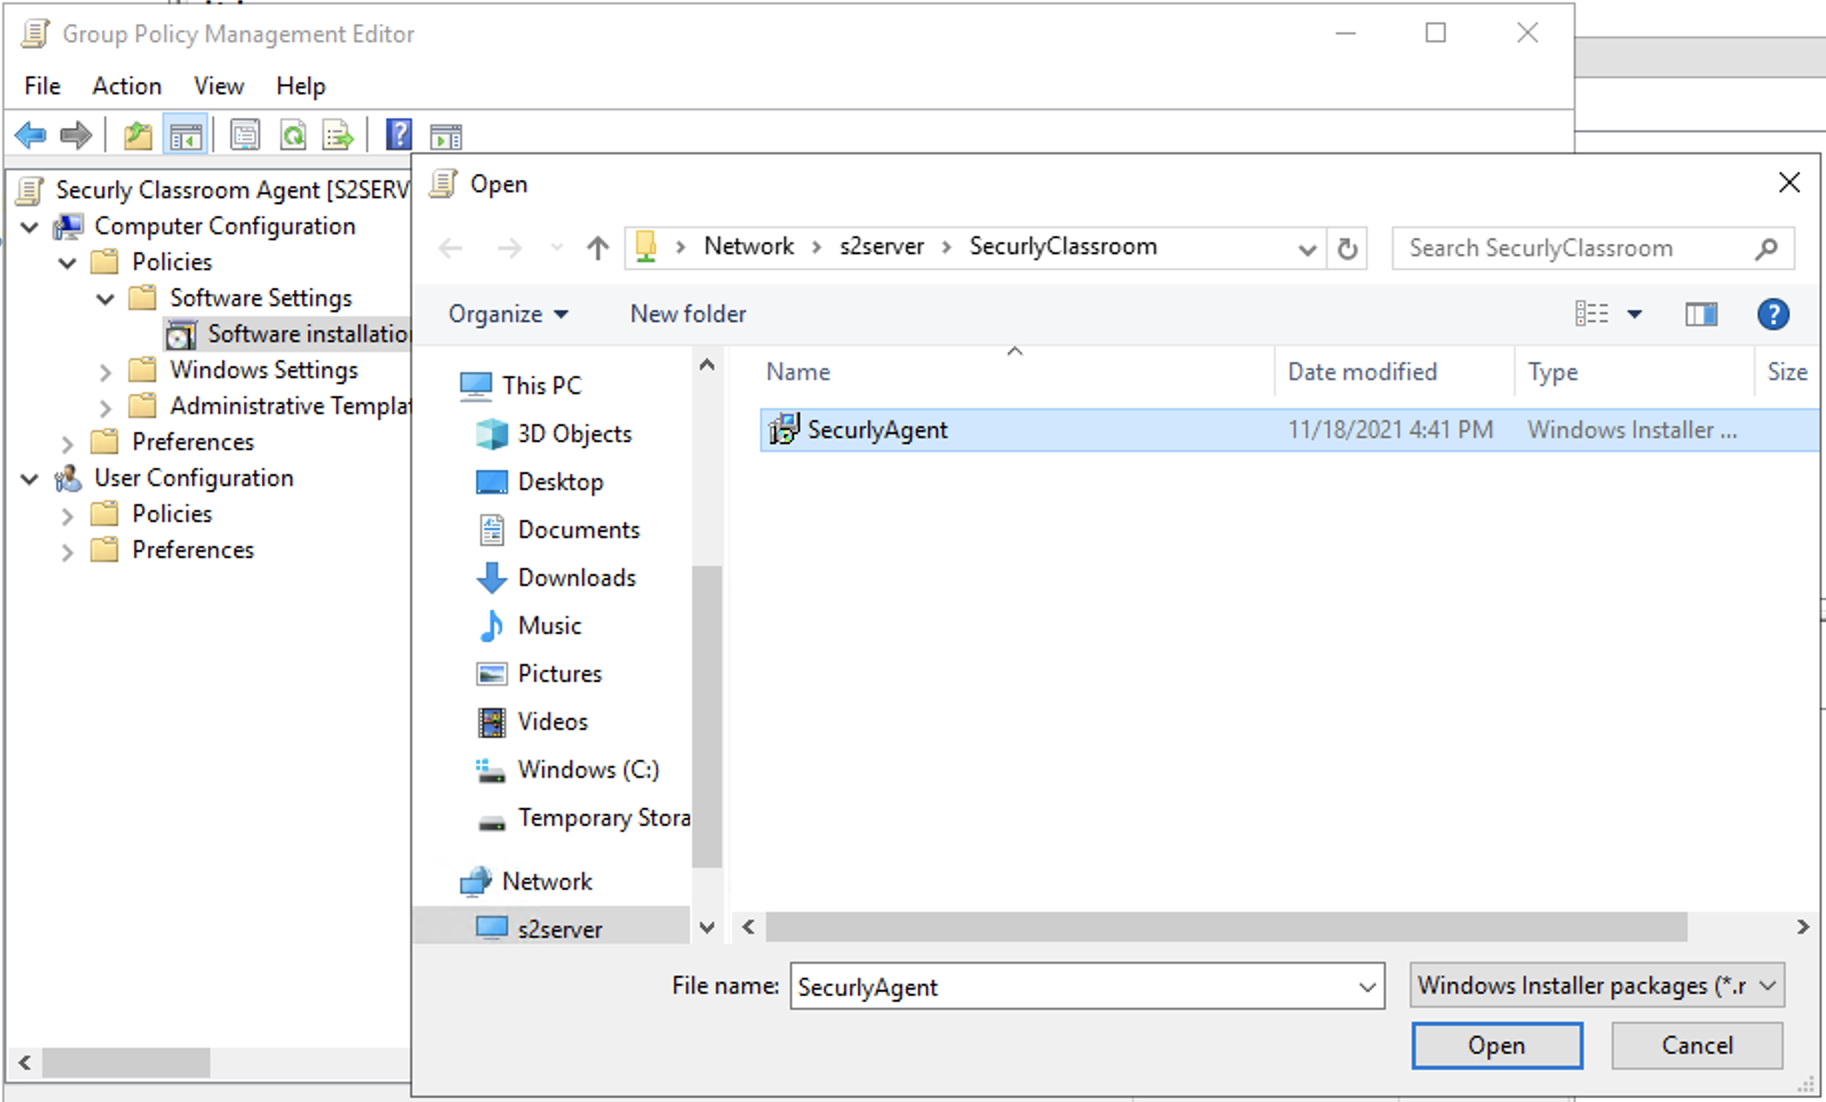Collapse Computer Configuration node
1826x1102 pixels.
pos(30,227)
